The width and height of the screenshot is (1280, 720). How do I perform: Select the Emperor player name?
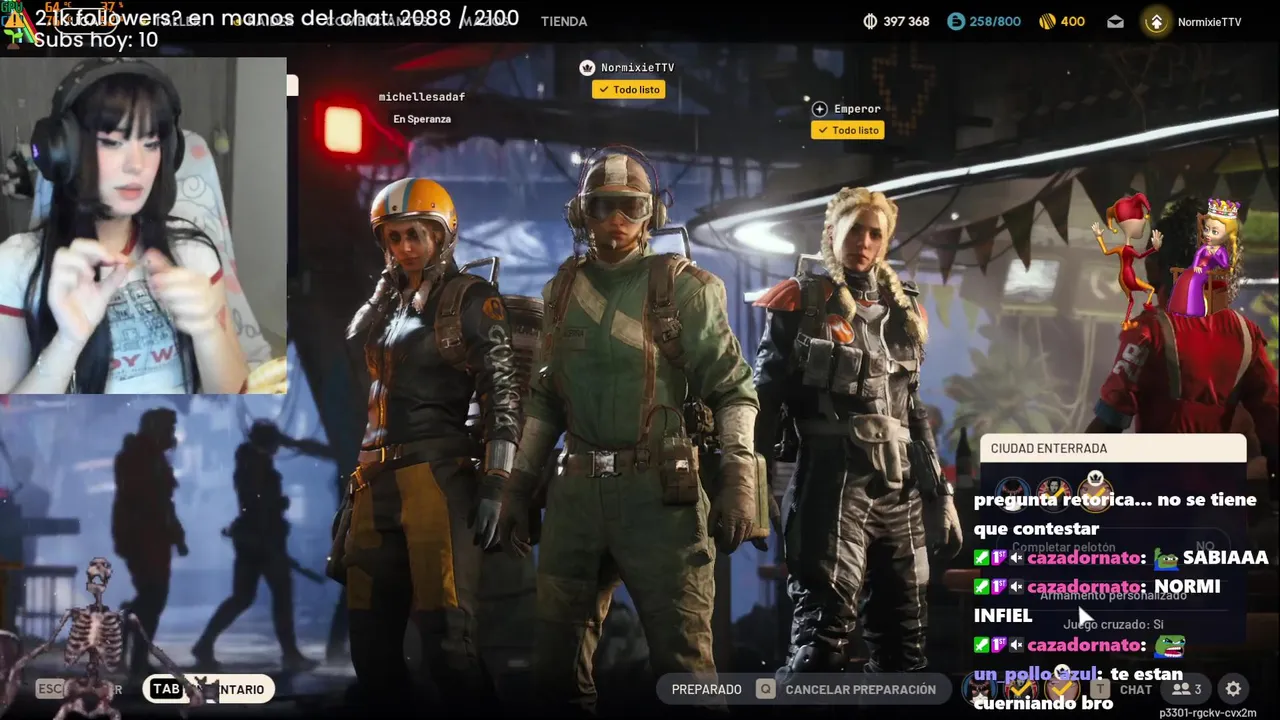coord(857,108)
